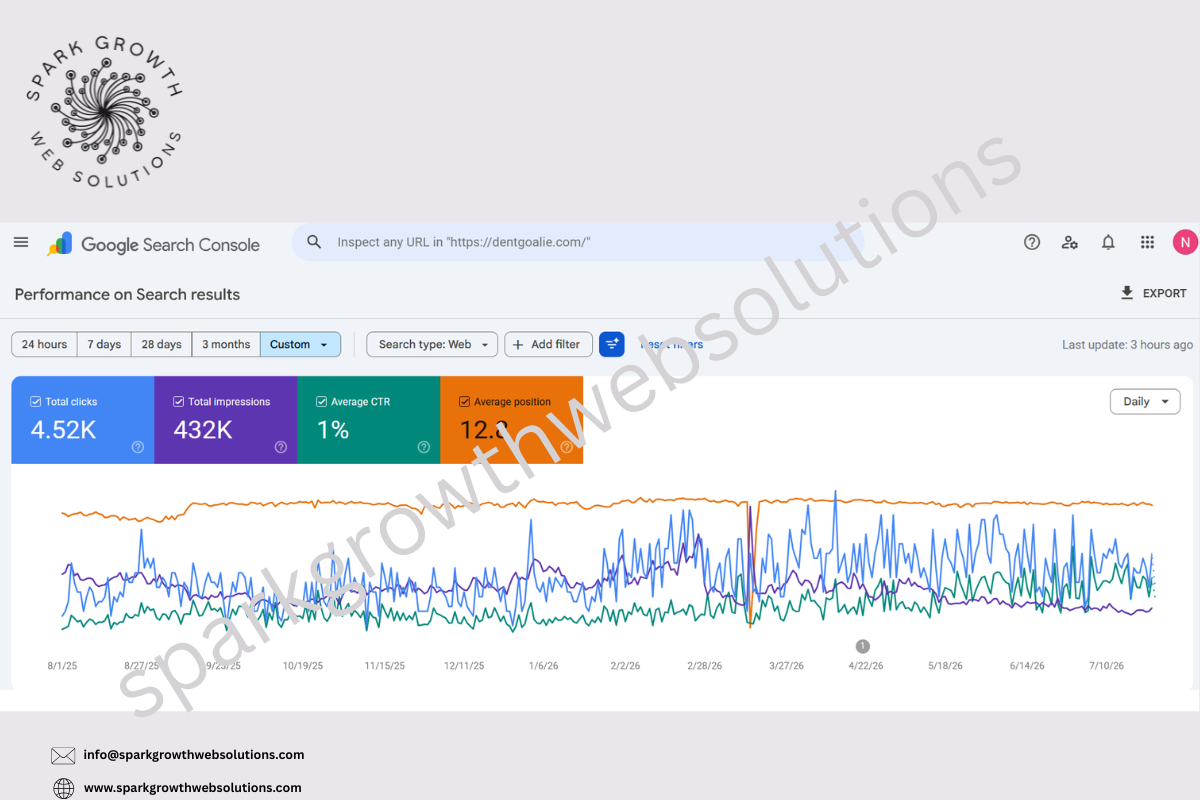This screenshot has height=800, width=1200.
Task: Click the 3/27/26 axis date label
Action: 785,666
